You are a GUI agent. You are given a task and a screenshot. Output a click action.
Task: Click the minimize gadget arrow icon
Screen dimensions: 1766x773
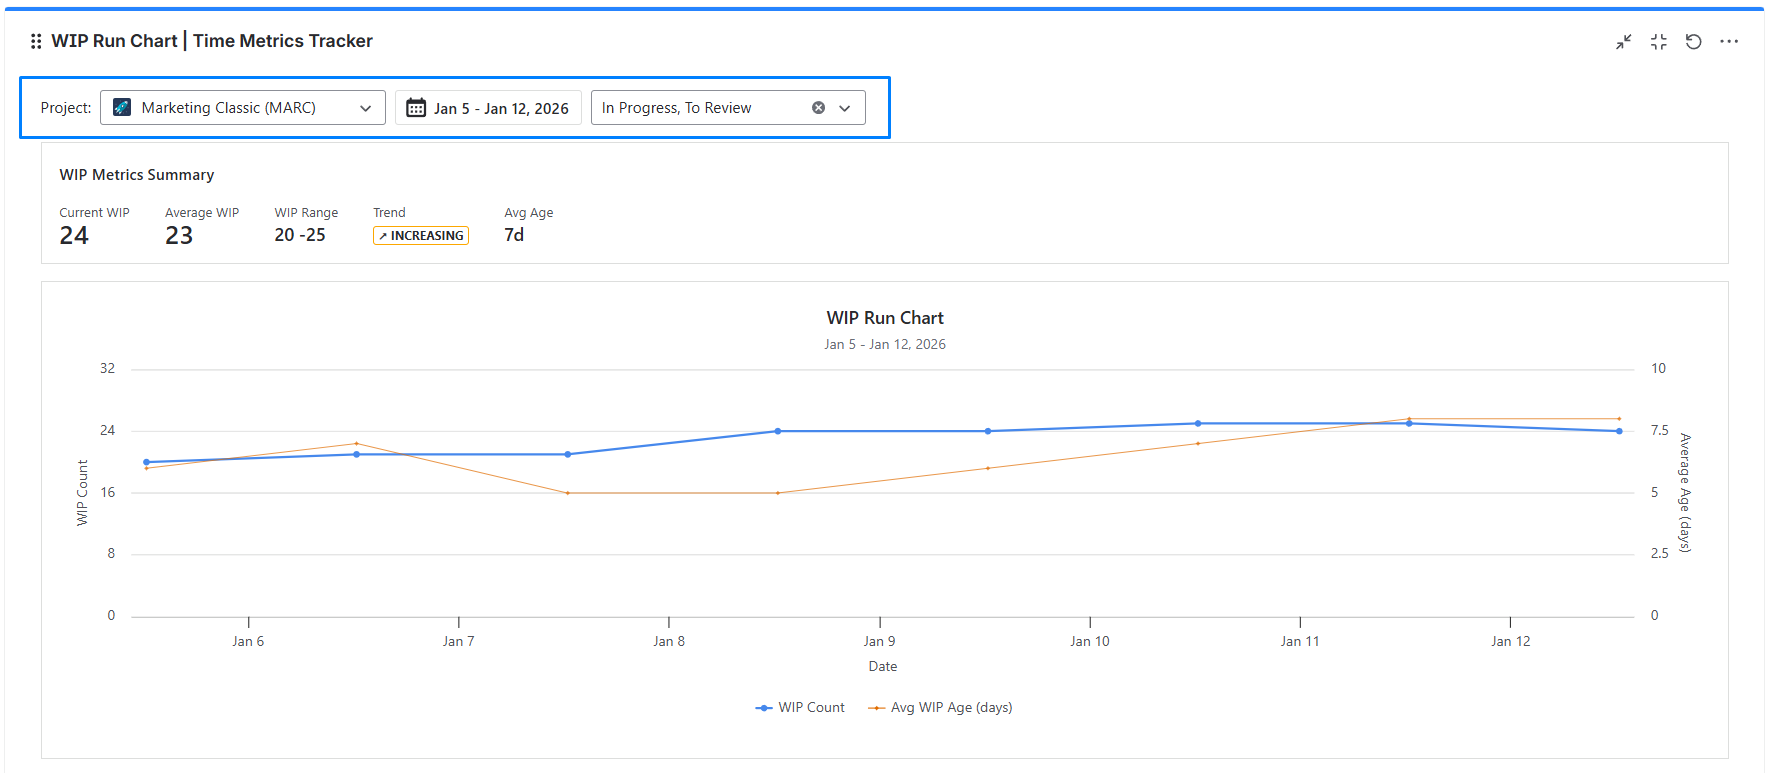[x=1623, y=41]
